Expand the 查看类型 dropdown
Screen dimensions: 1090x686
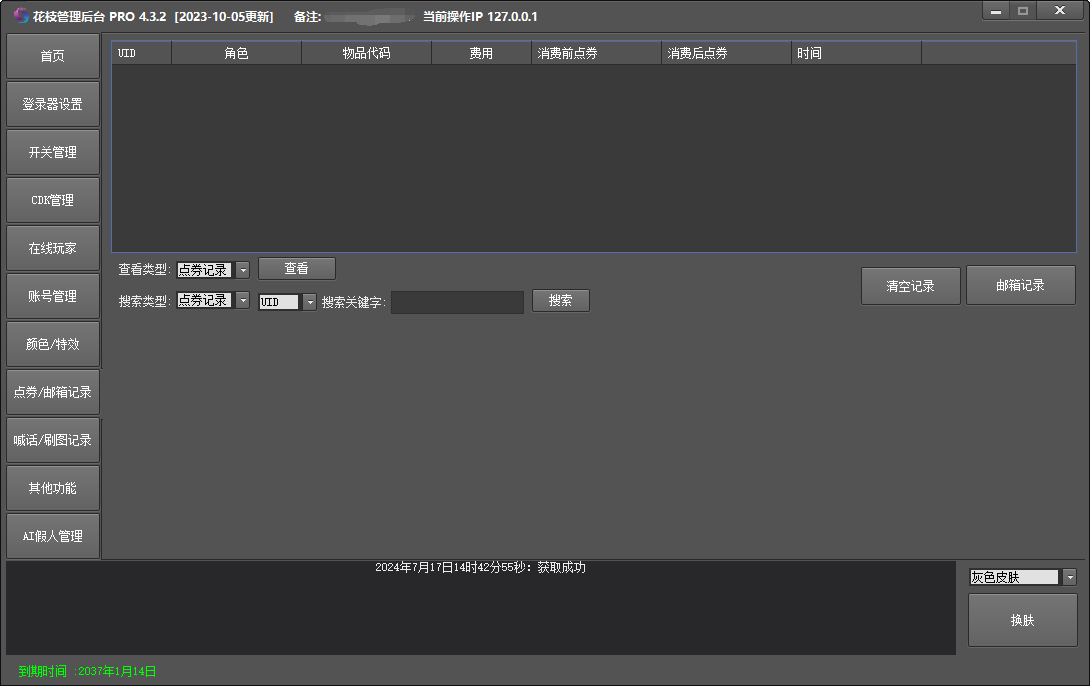tap(243, 270)
